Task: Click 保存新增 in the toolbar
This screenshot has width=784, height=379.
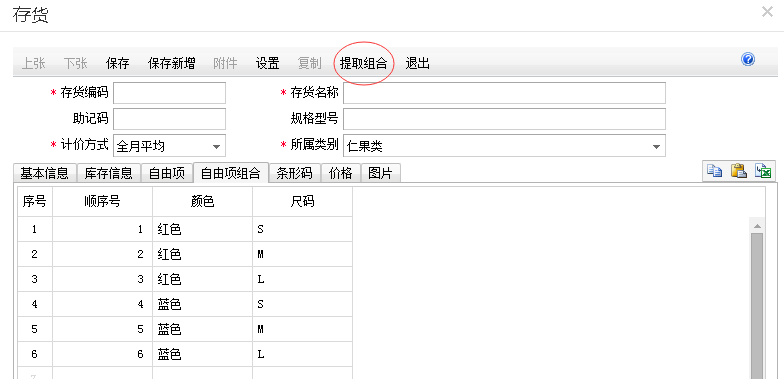Action: click(x=172, y=64)
